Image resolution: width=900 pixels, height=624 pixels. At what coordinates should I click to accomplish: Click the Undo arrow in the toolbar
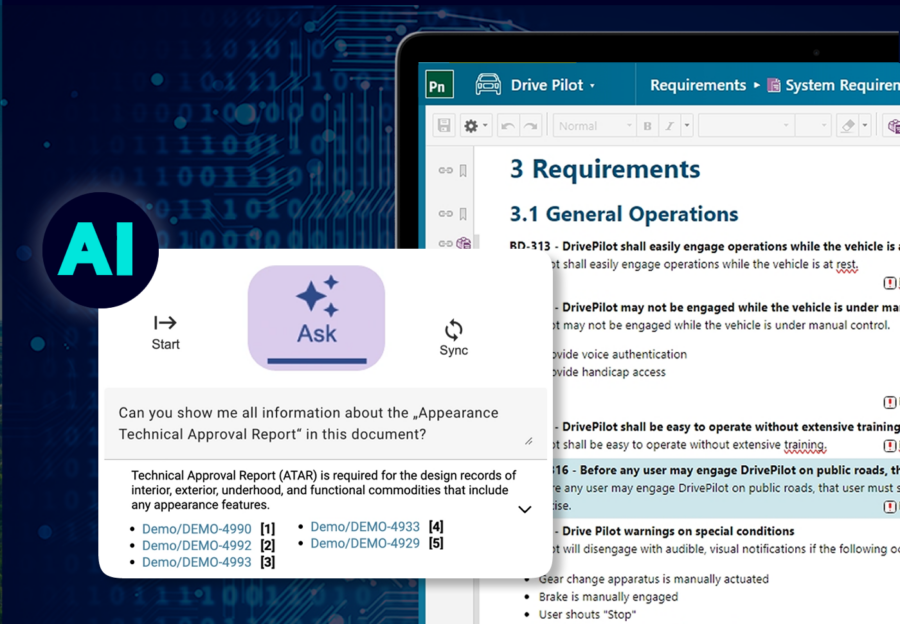(509, 124)
